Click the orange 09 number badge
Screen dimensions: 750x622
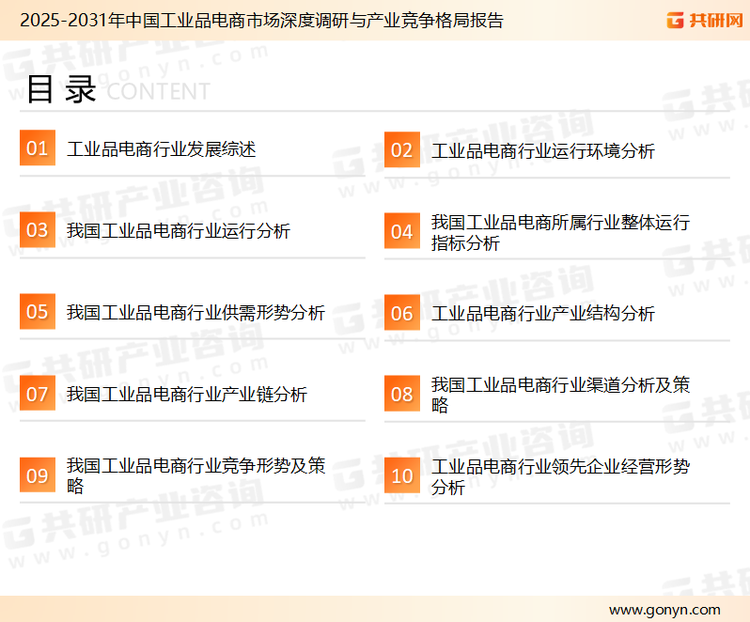(x=37, y=475)
